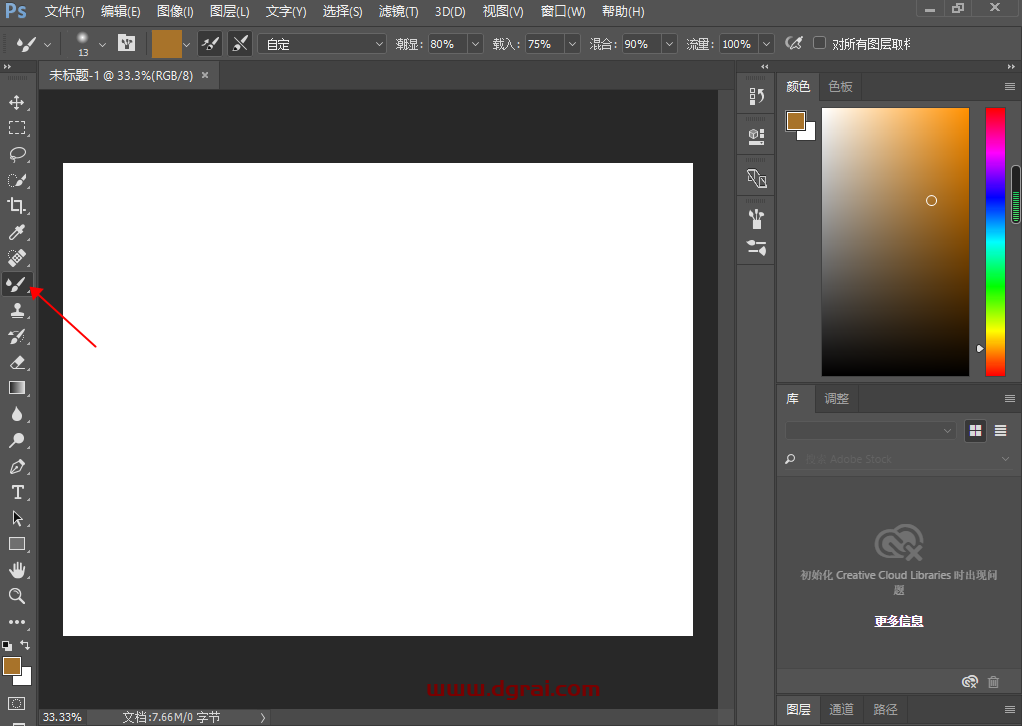The height and width of the screenshot is (726, 1022).
Task: Open the brush preset dropdown showing 自定
Action: tap(322, 44)
